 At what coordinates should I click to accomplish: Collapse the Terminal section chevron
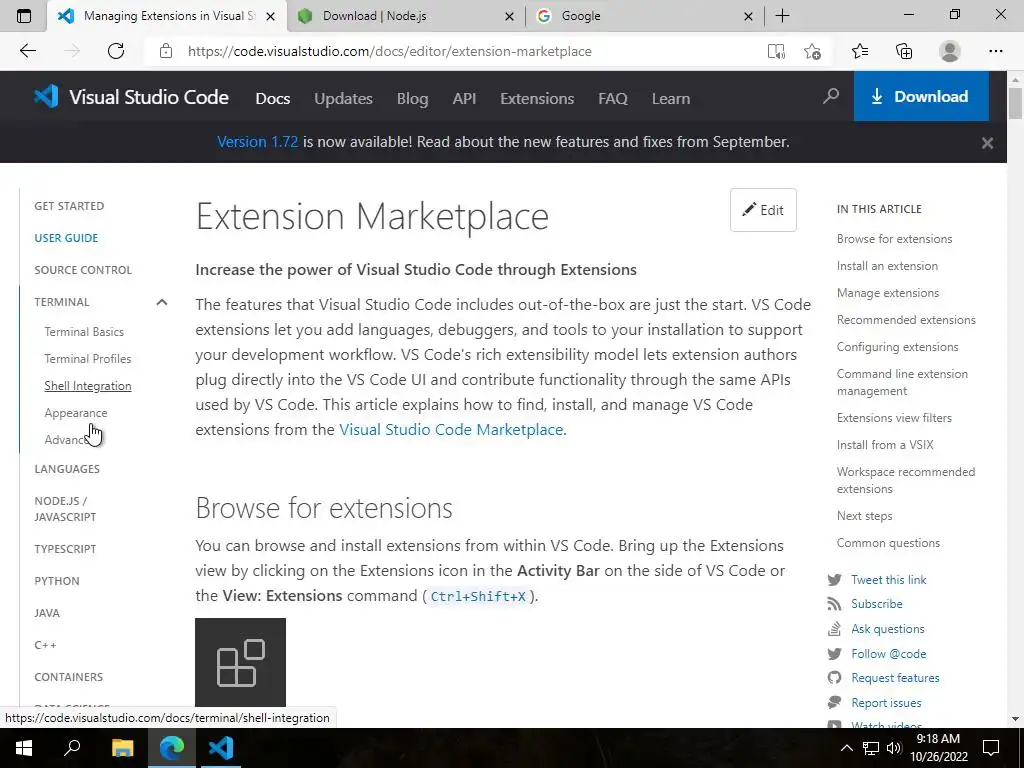tap(162, 302)
